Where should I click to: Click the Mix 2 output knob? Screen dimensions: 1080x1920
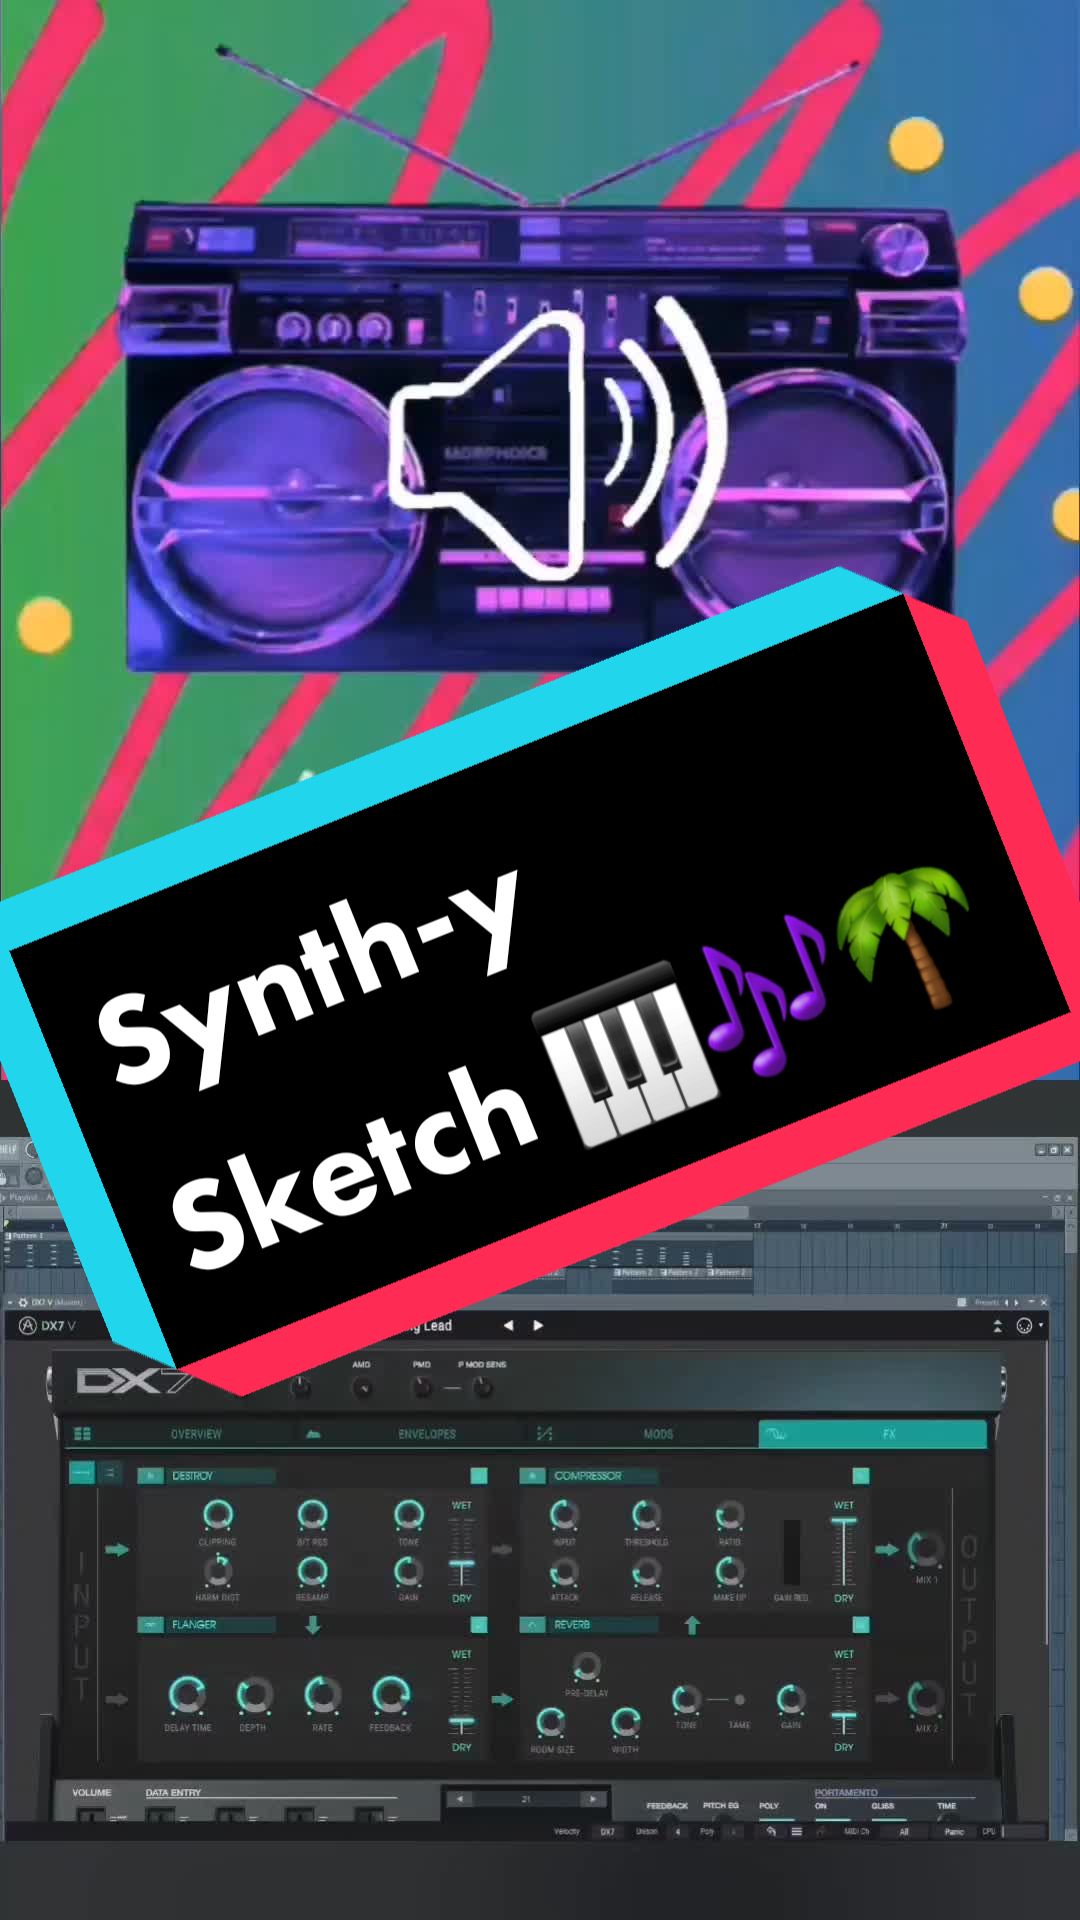pyautogui.click(x=925, y=1698)
